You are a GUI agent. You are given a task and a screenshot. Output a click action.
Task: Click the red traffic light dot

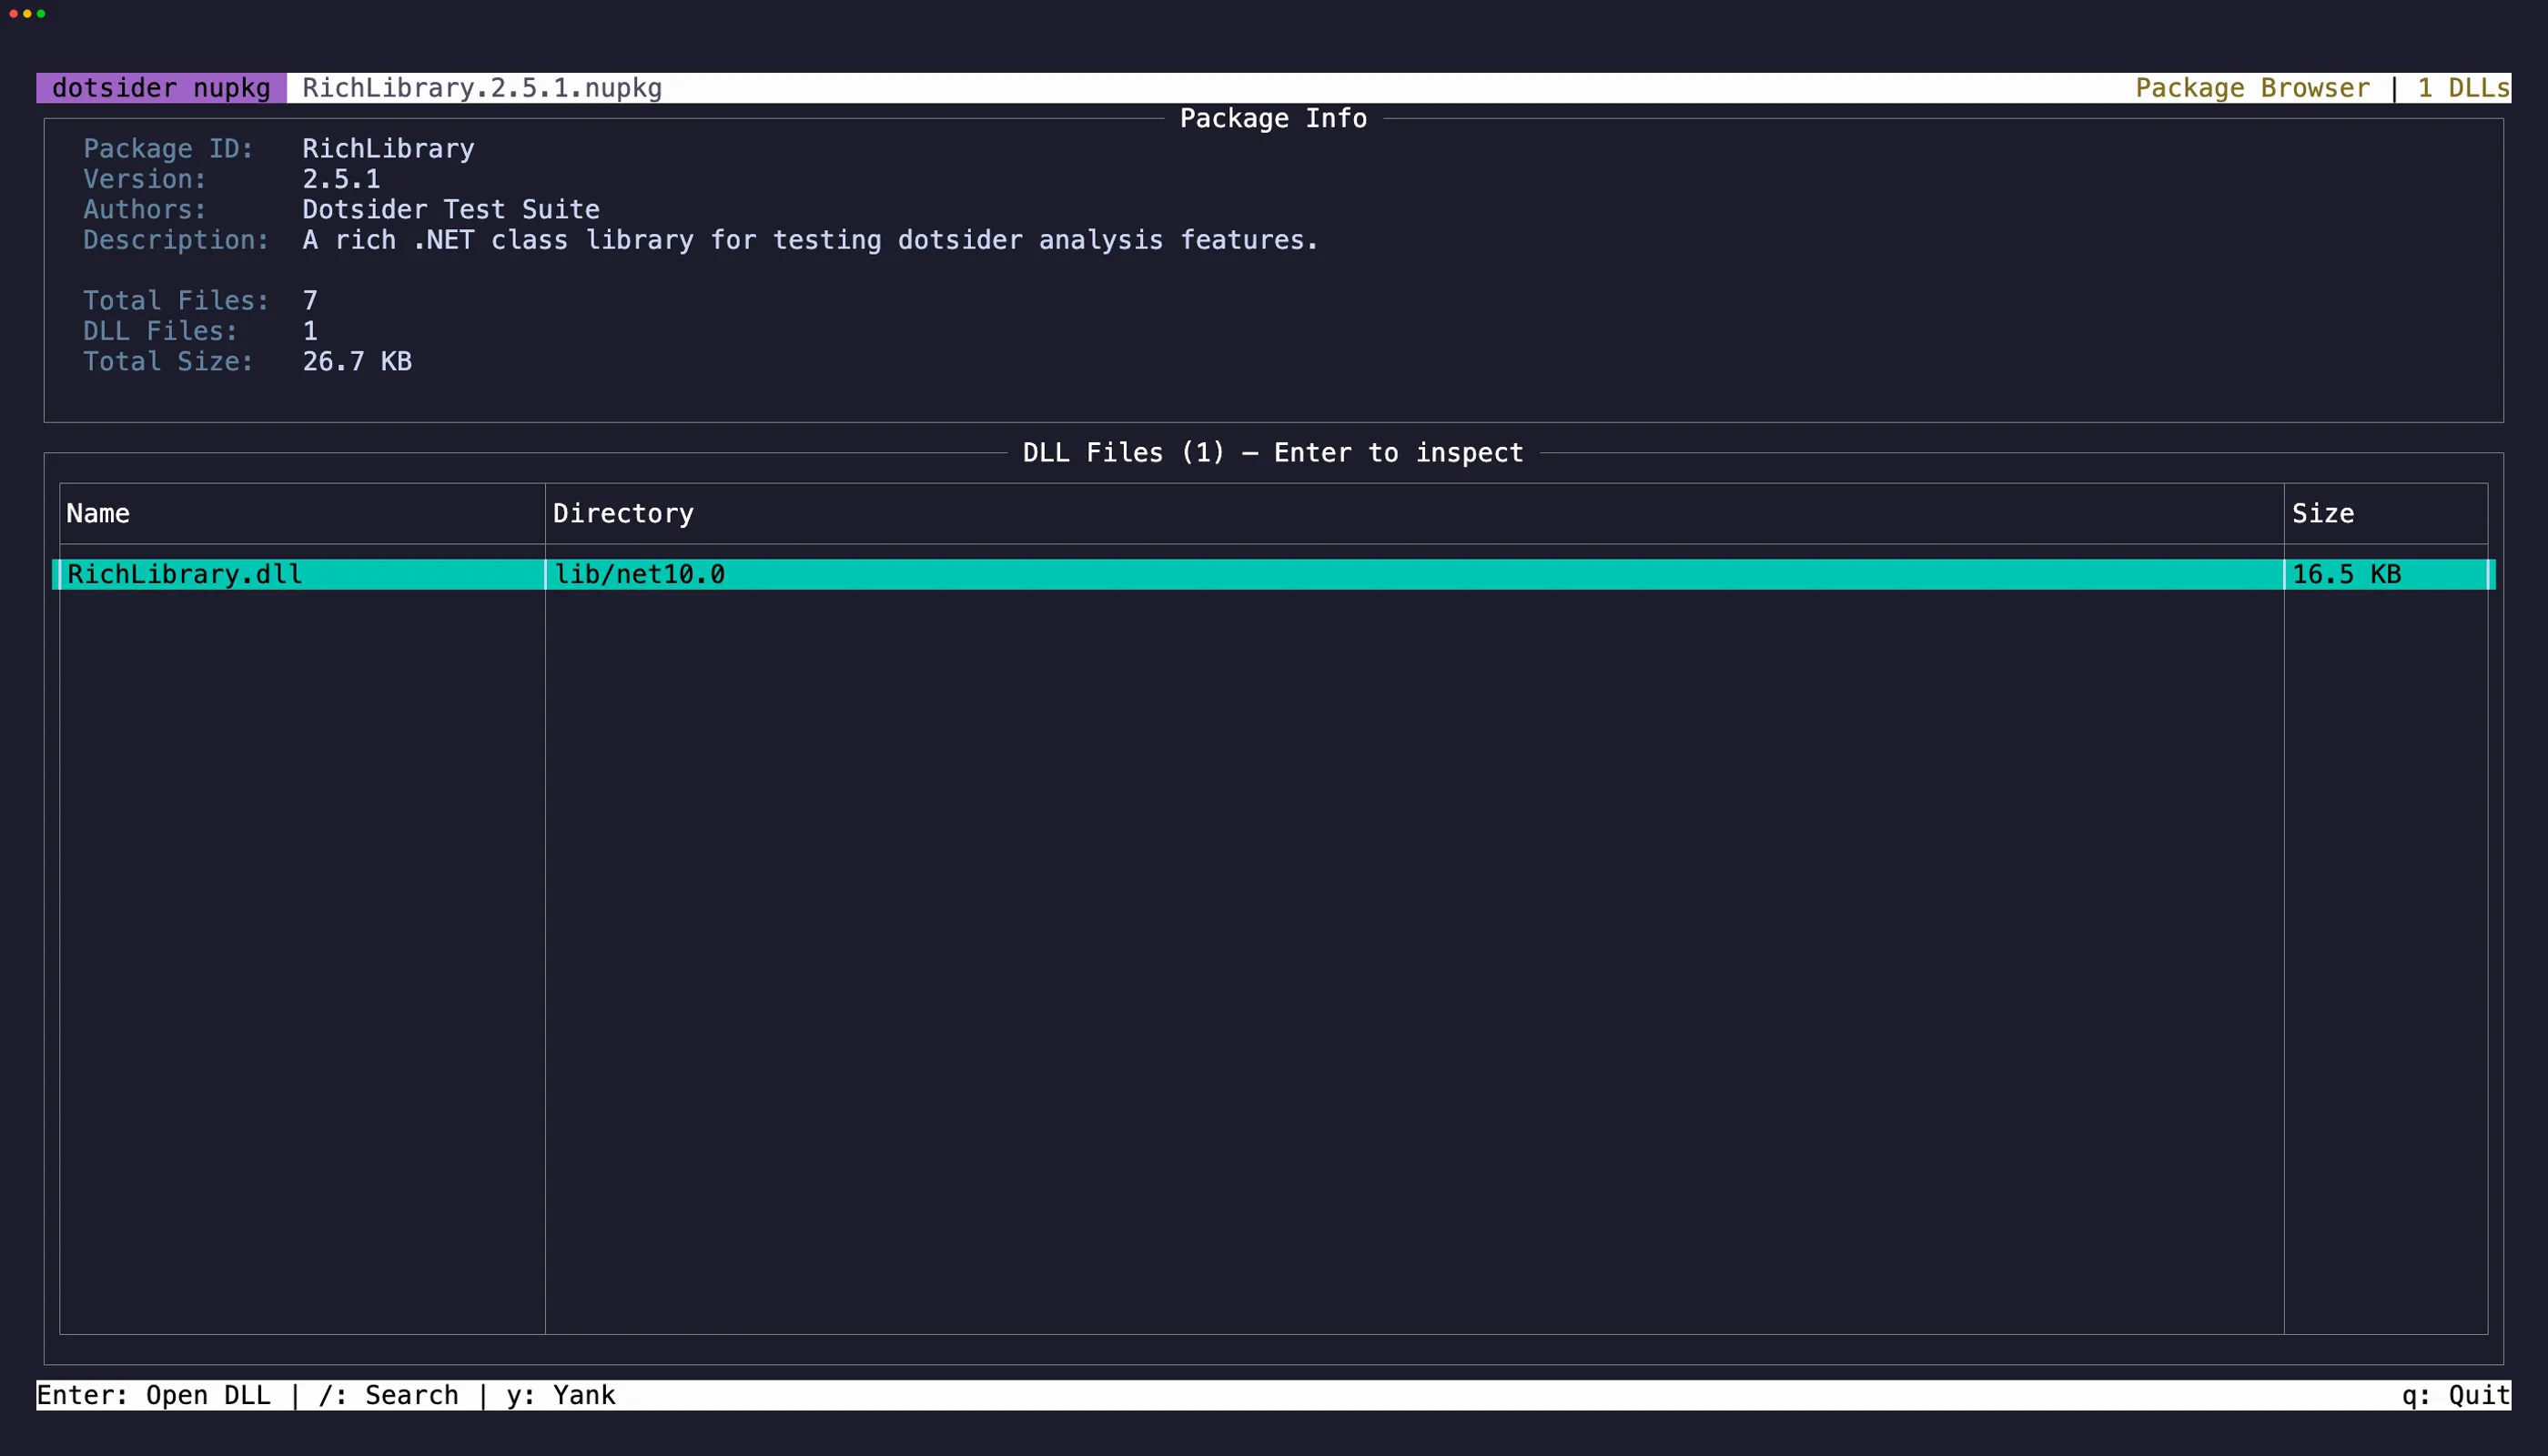click(x=12, y=14)
